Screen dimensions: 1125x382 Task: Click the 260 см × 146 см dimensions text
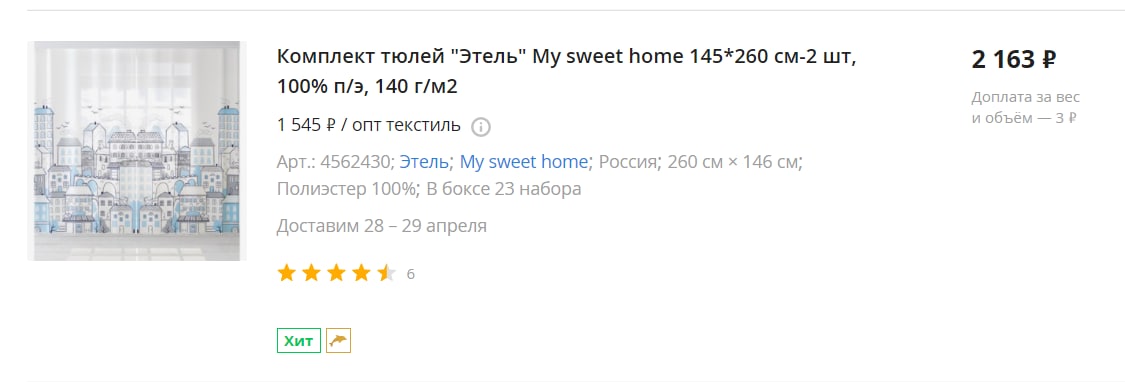733,162
